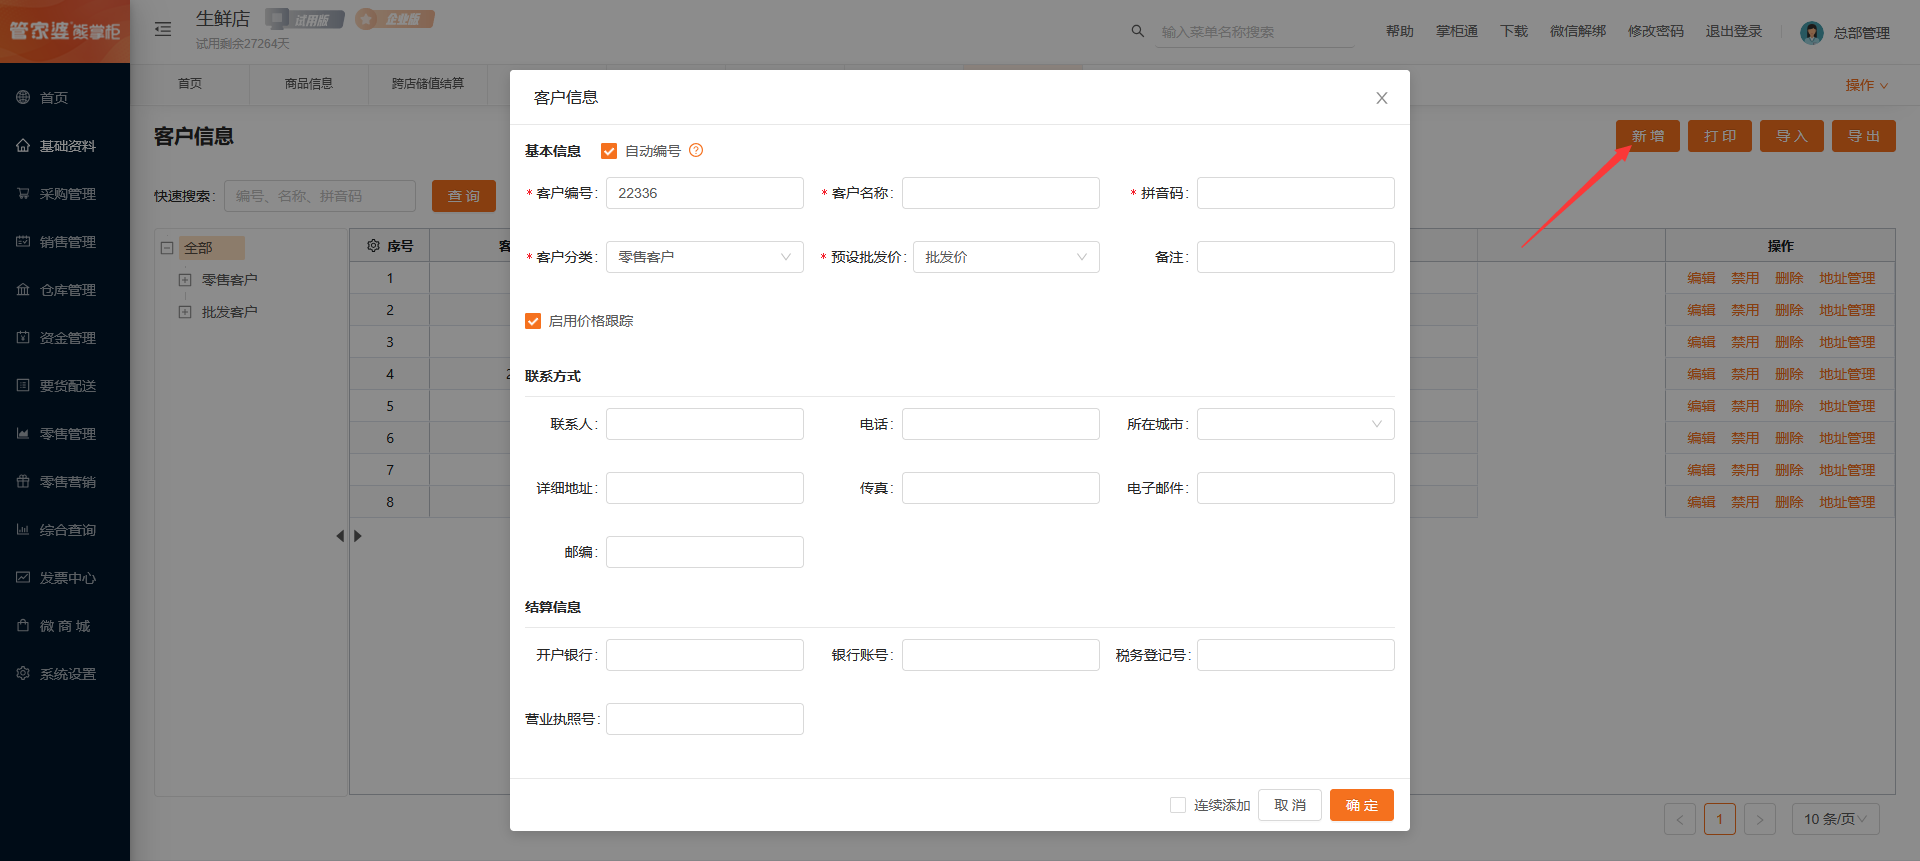Open the 所在城市 dropdown
Viewport: 1920px width, 861px height.
1296,424
